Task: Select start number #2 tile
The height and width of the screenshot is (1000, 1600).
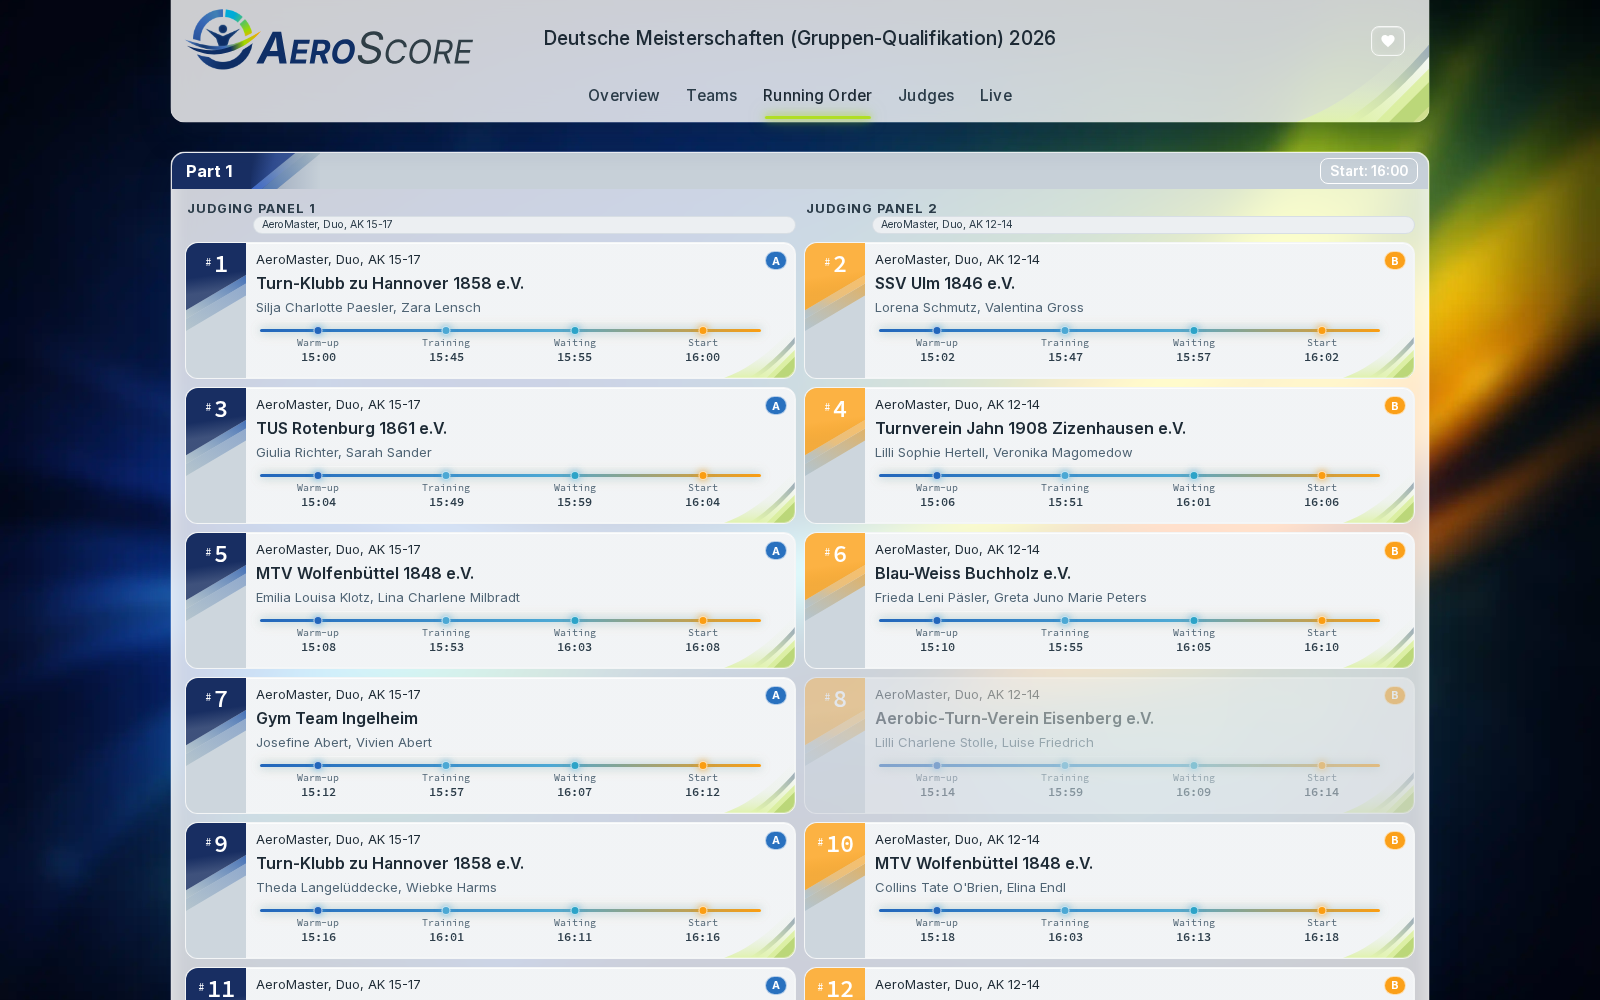Action: [835, 310]
